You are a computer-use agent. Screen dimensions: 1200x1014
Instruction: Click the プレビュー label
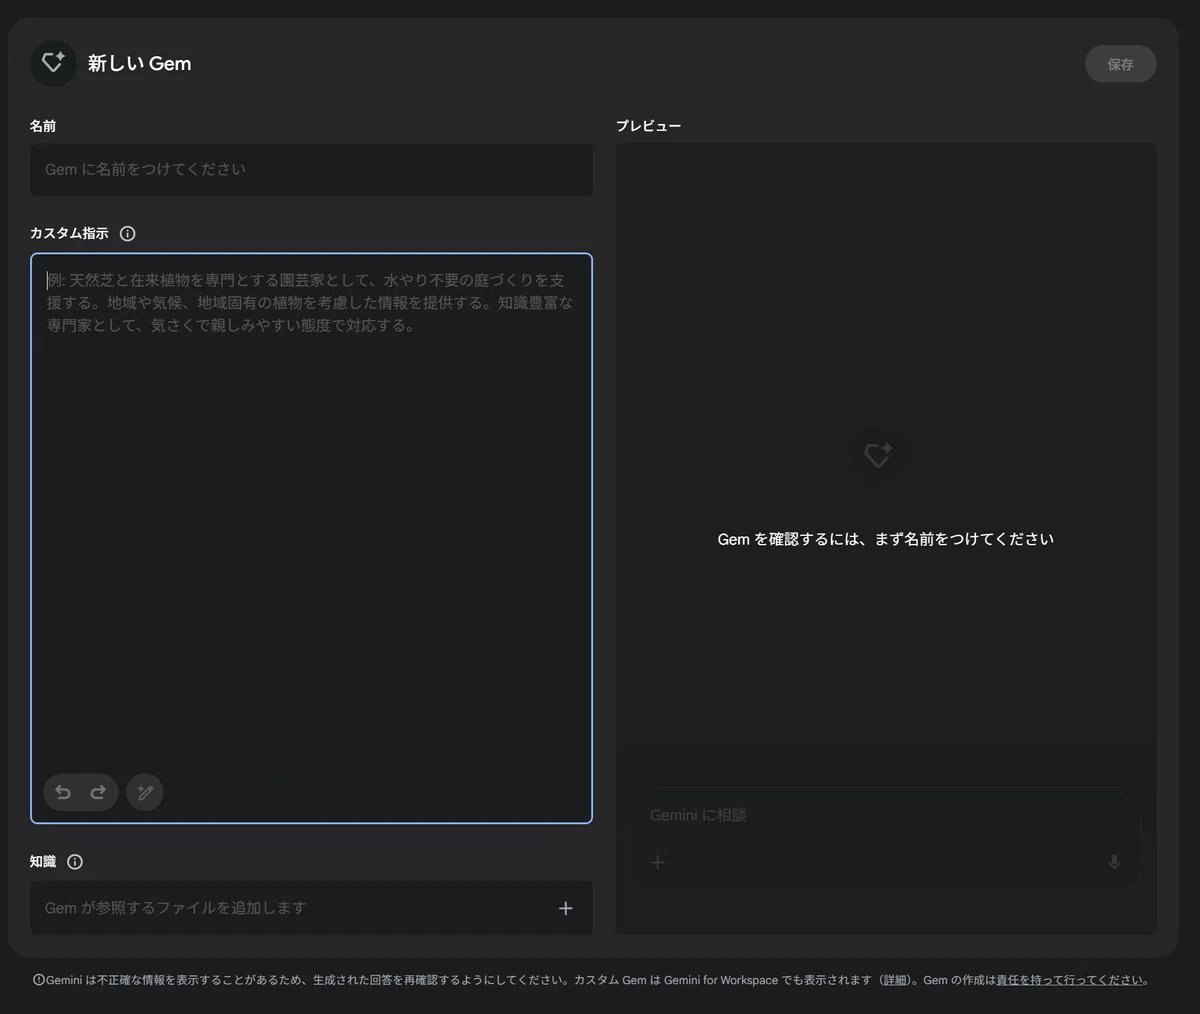648,126
